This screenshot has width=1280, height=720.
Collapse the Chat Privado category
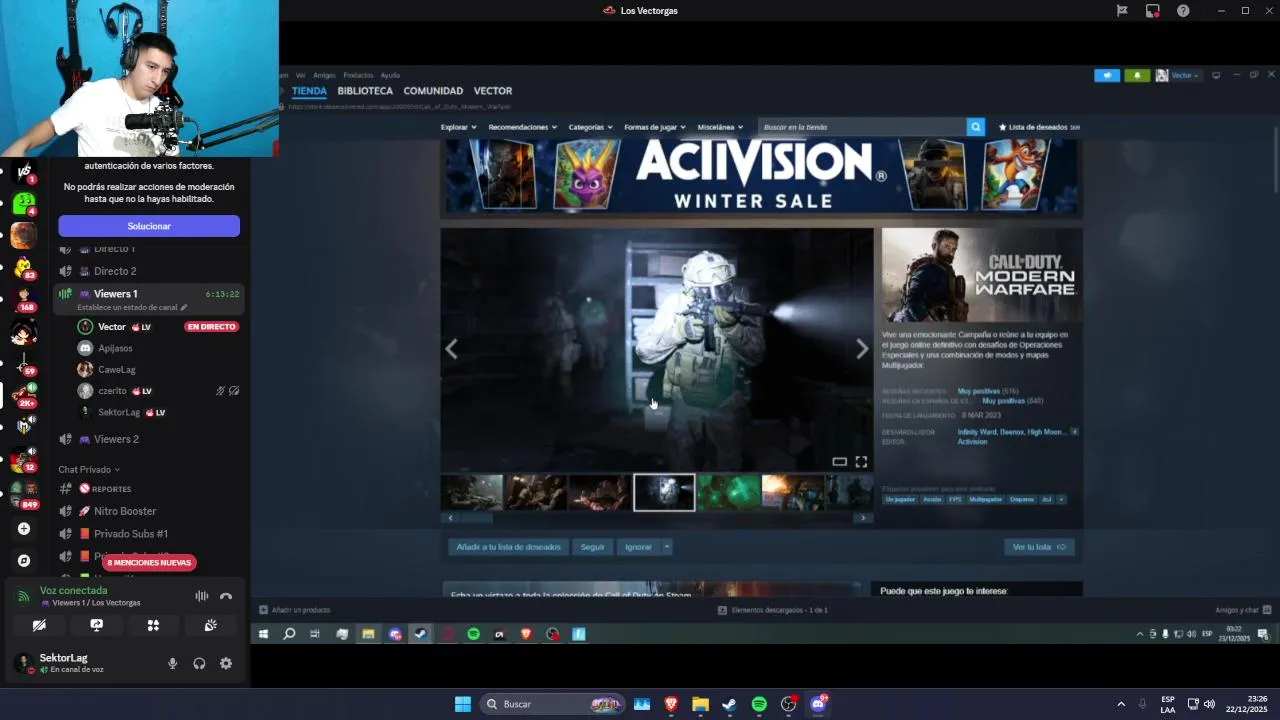click(x=88, y=469)
